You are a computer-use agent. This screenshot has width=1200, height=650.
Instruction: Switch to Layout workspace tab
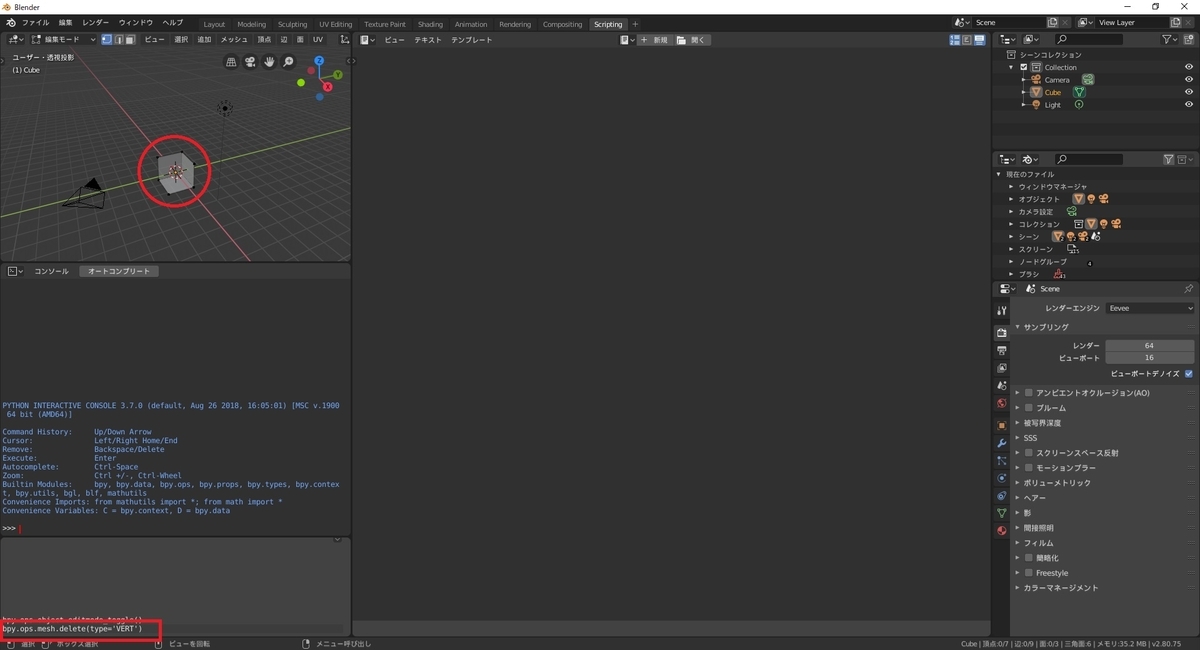[214, 24]
